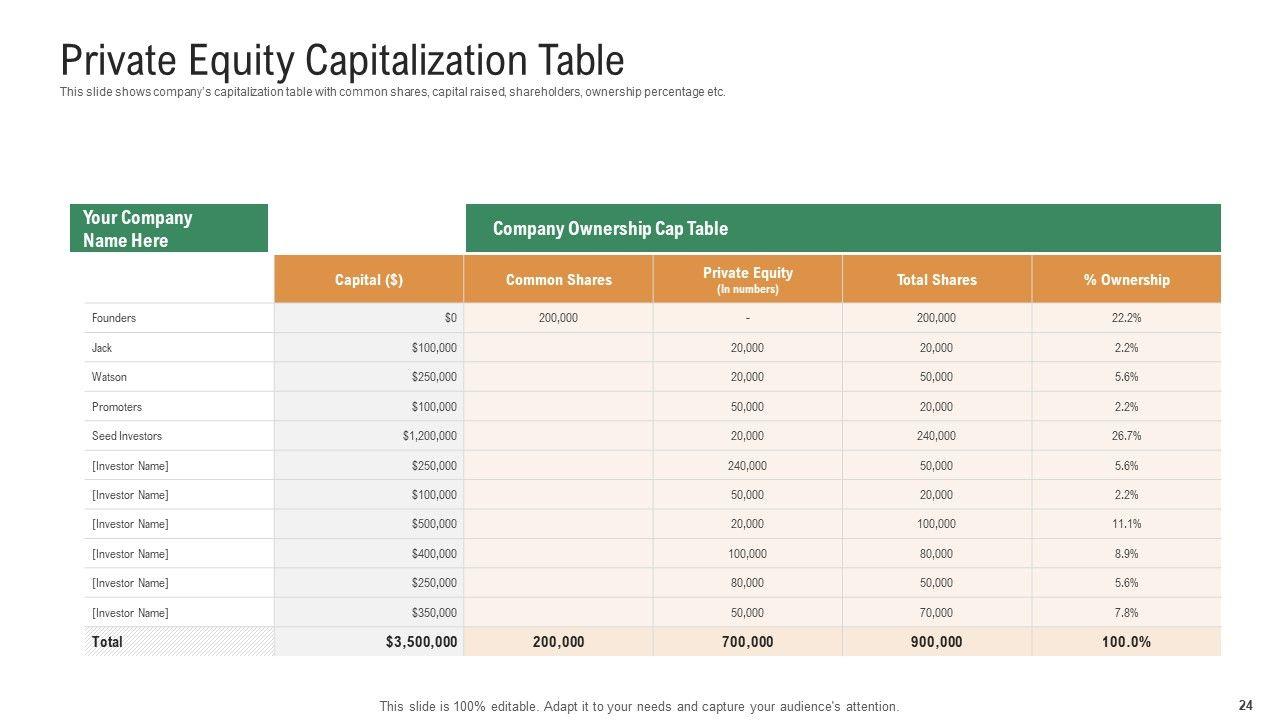Select the $1,200,000 Seed Investors capital cell
Screen dimensions: 1280x720
pyautogui.click(x=430, y=436)
